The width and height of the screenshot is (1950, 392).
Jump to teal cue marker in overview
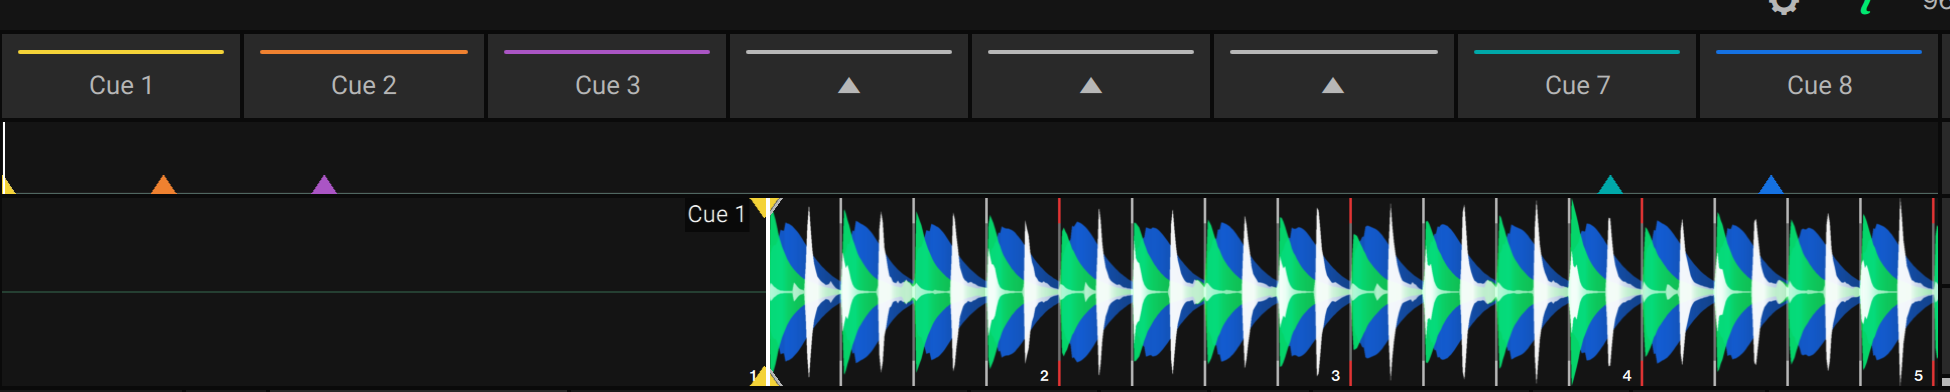[x=1610, y=185]
